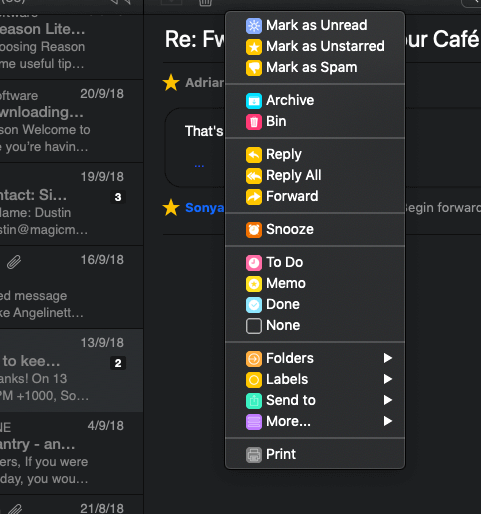
Task: Click the orange Snooze alarm clock icon
Action: coord(254,230)
